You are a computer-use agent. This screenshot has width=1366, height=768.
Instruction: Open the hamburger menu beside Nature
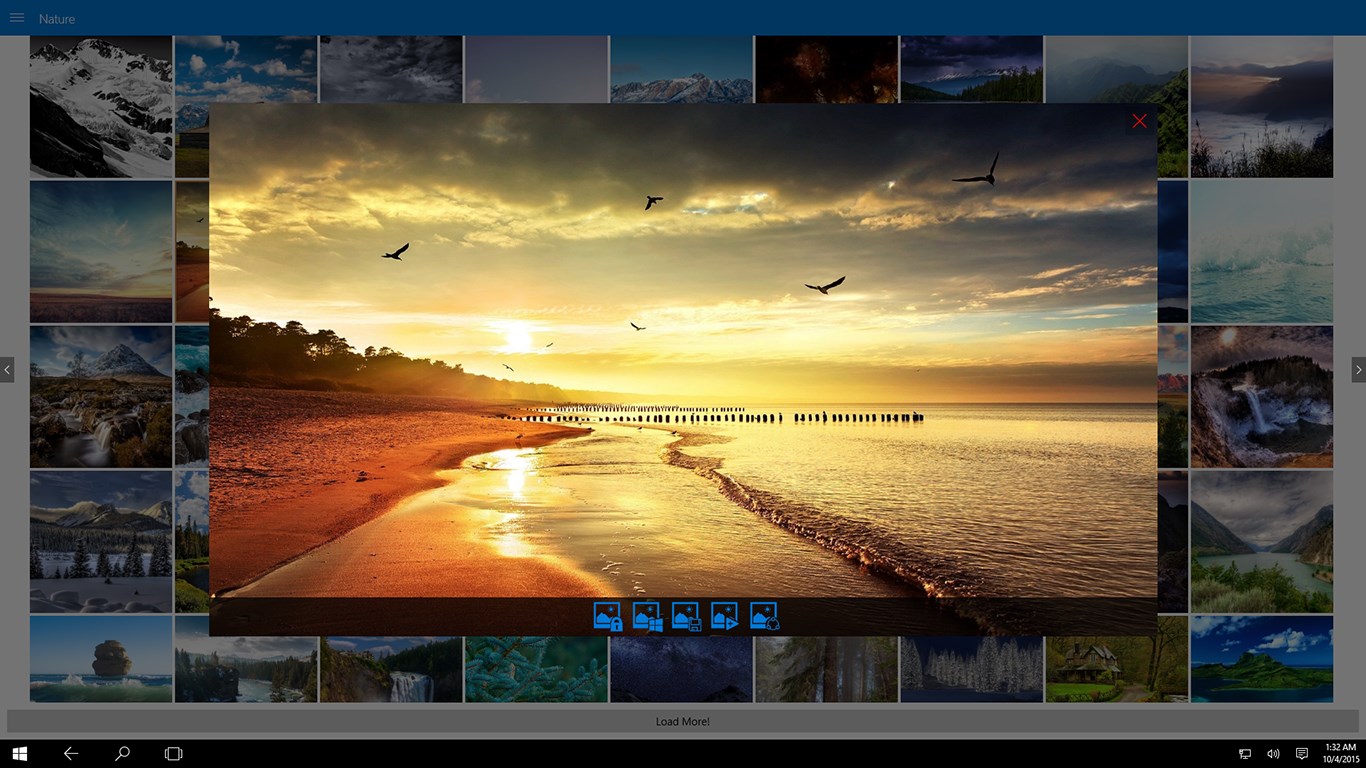point(17,18)
